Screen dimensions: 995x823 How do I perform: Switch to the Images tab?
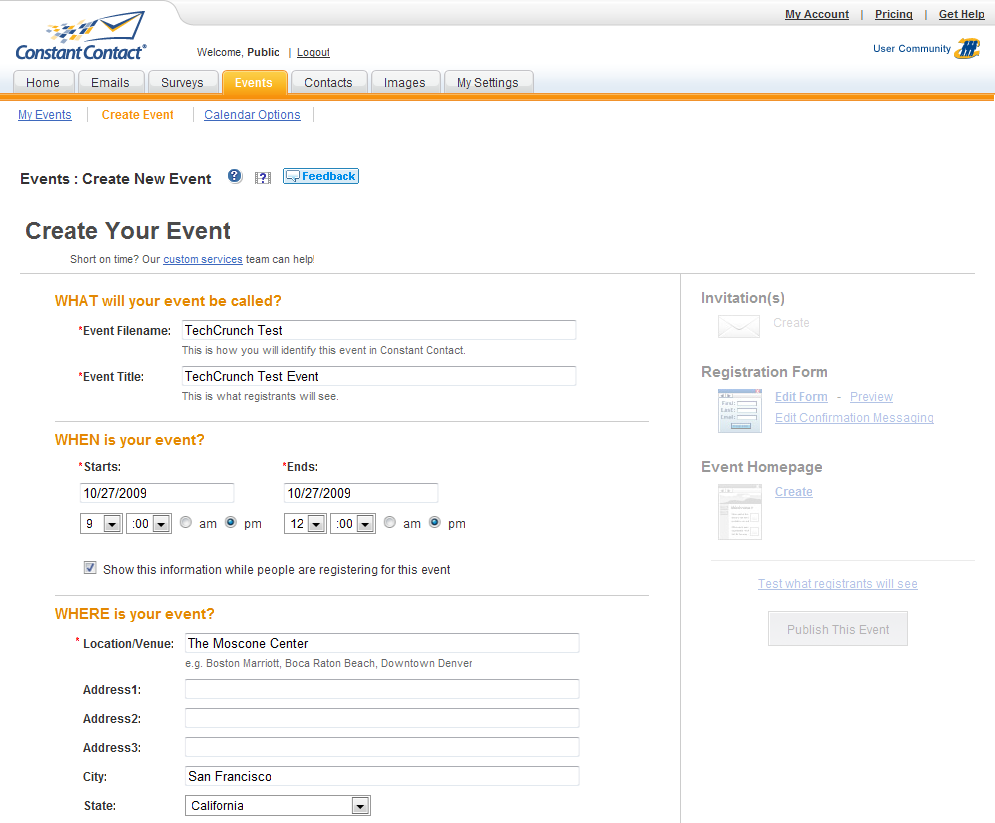405,82
